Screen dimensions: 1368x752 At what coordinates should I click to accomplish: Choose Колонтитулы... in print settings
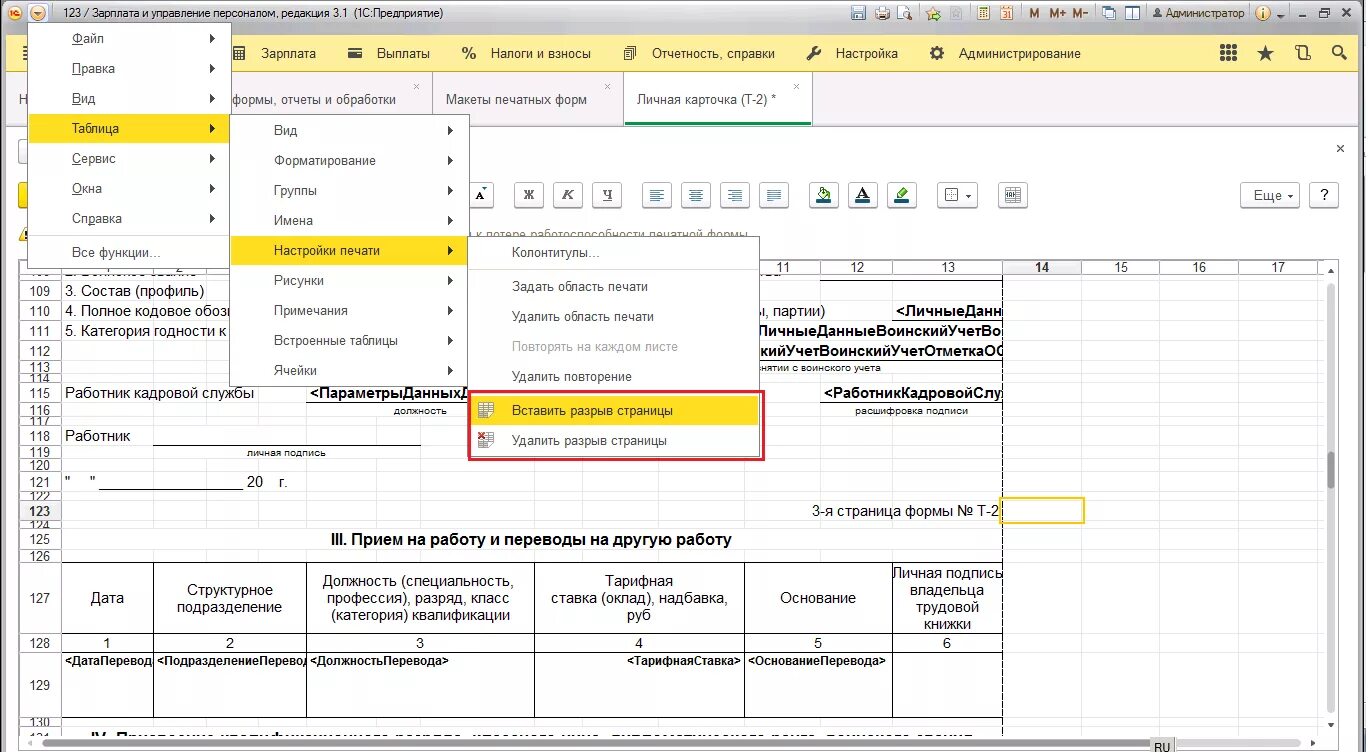614,253
